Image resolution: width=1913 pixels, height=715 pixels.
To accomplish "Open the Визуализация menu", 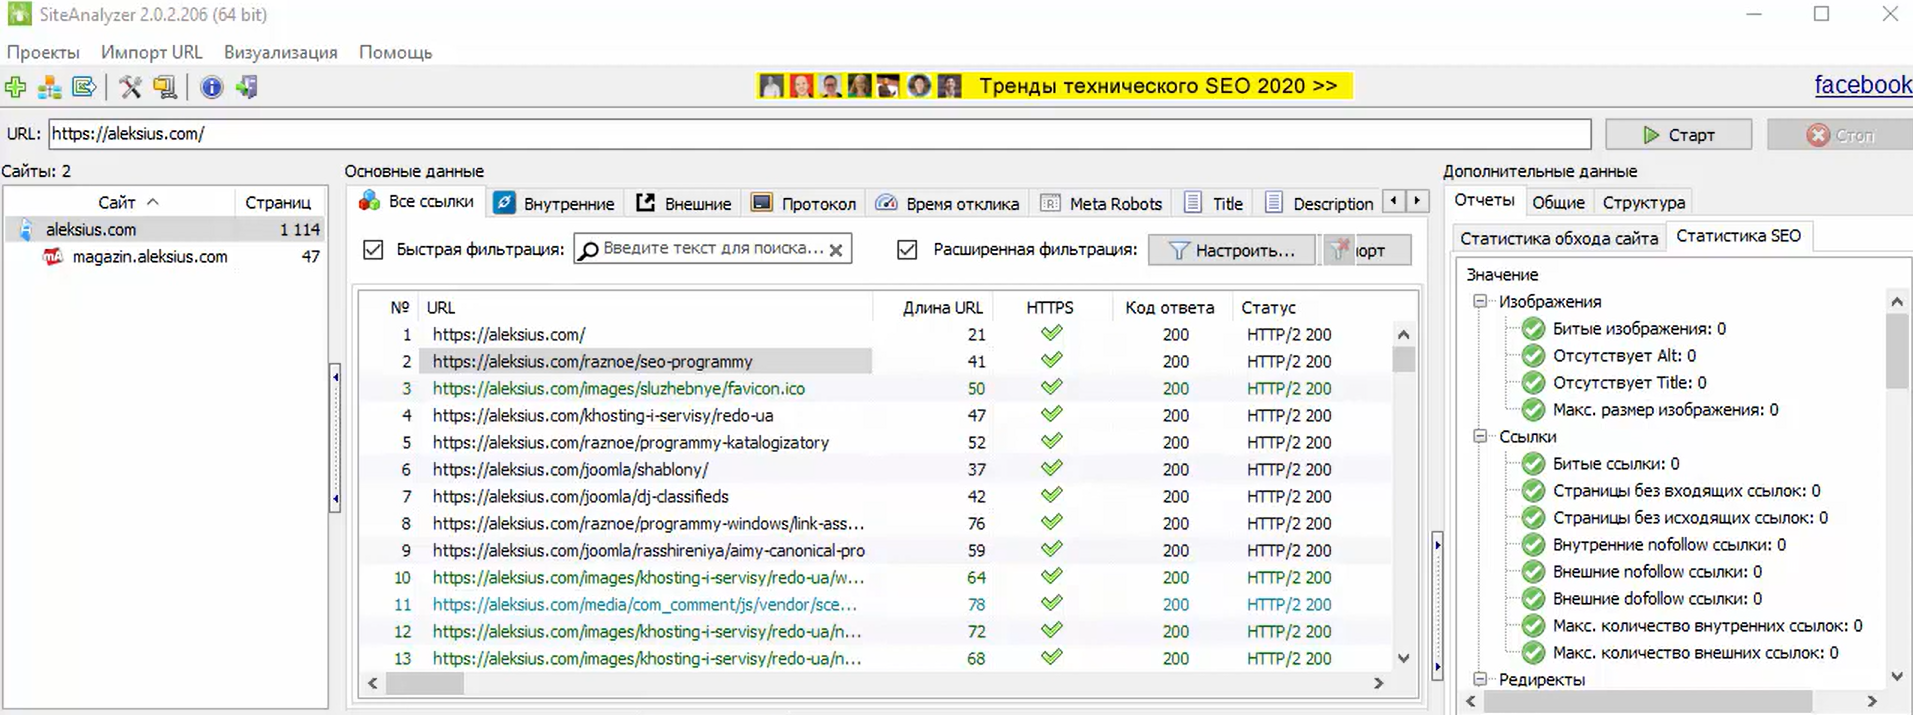I will [280, 52].
